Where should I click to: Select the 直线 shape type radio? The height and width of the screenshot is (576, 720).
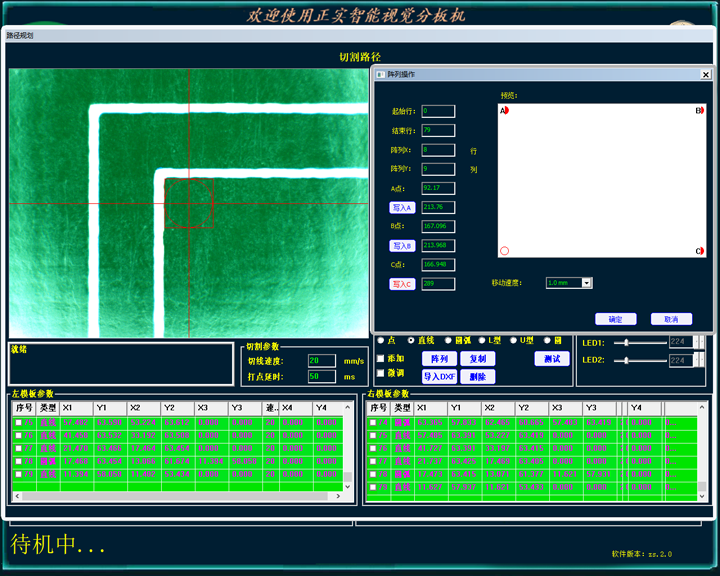(411, 340)
